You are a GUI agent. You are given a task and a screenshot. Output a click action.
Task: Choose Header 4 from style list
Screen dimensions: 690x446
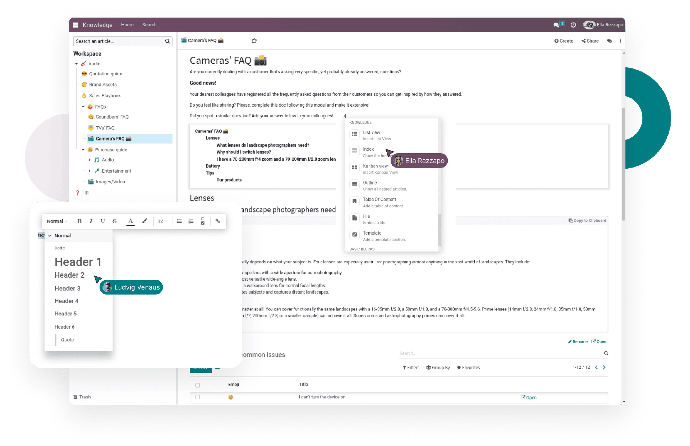(x=66, y=301)
